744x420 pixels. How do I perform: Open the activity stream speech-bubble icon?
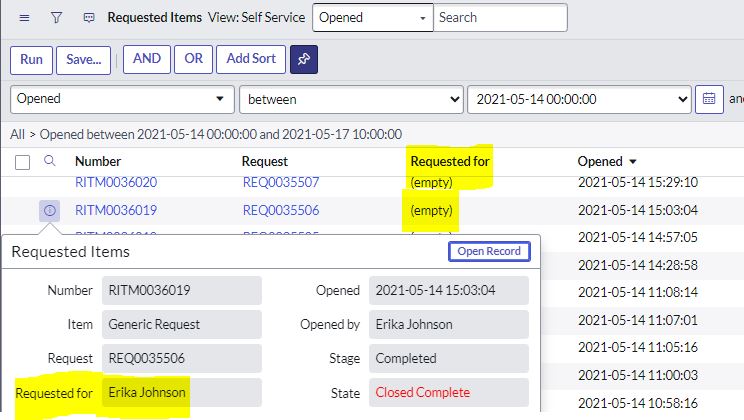[x=89, y=18]
